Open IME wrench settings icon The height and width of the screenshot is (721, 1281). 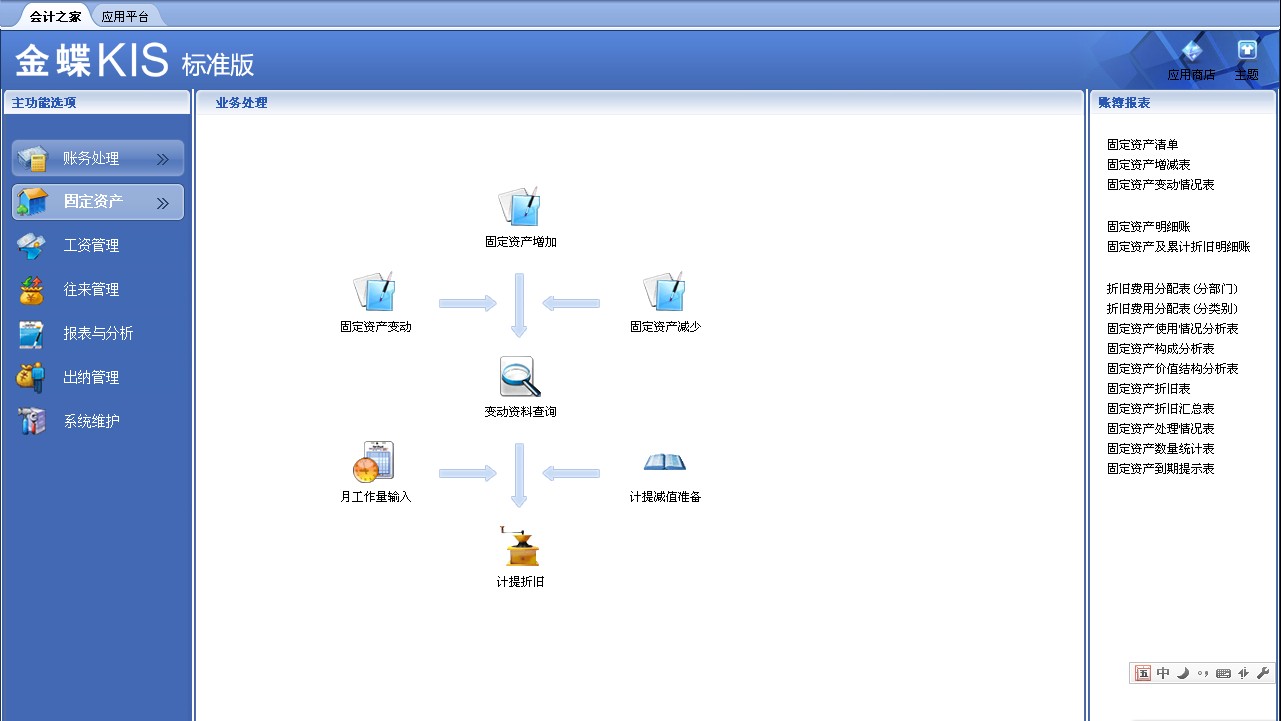1262,673
